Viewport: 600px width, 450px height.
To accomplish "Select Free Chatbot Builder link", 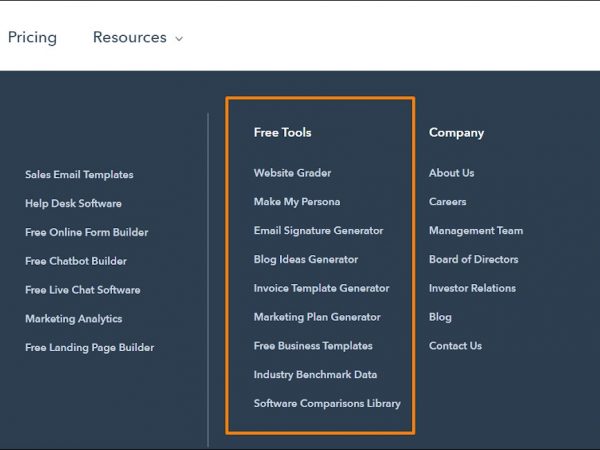I will coord(76,262).
